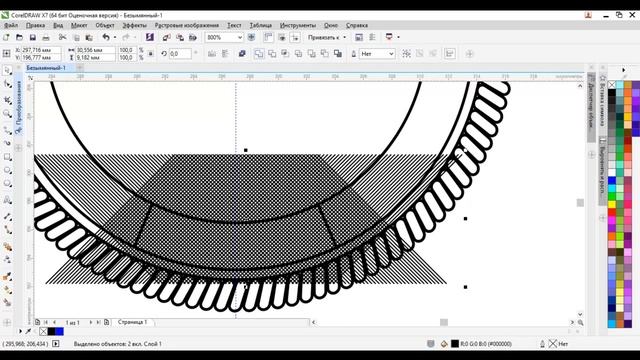Viewport: 640px width, 360px height.
Task: Toggle Show Guidelines in the toolbar
Action: (x=295, y=38)
